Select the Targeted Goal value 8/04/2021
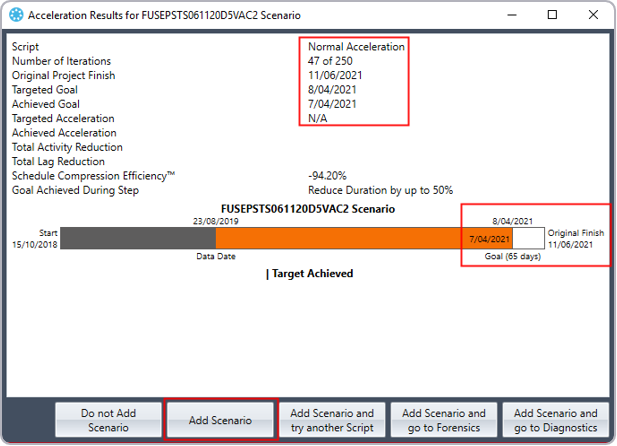The width and height of the screenshot is (617, 446). click(332, 90)
